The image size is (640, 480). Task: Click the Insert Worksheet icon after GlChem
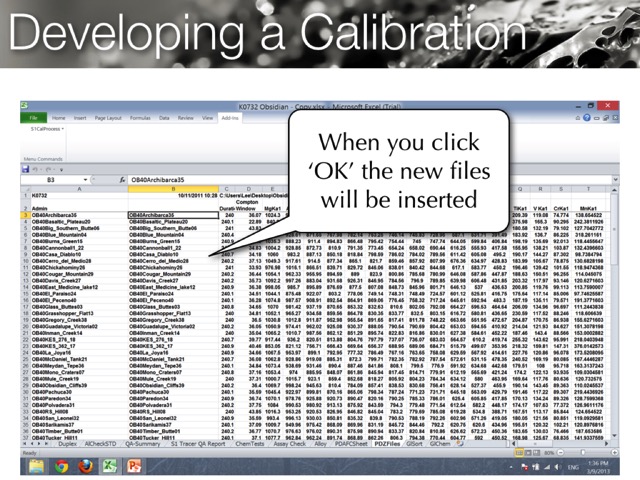coord(460,444)
